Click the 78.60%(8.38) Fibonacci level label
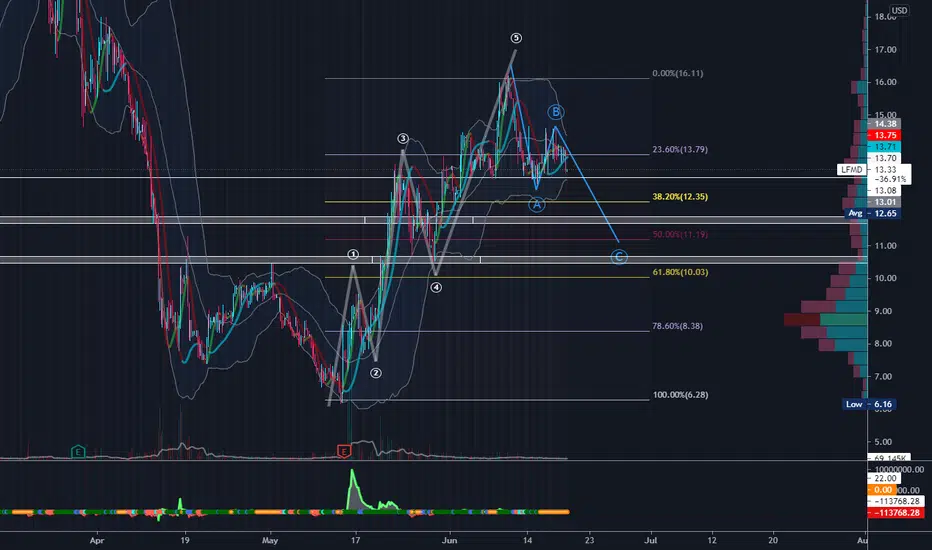 point(678,326)
